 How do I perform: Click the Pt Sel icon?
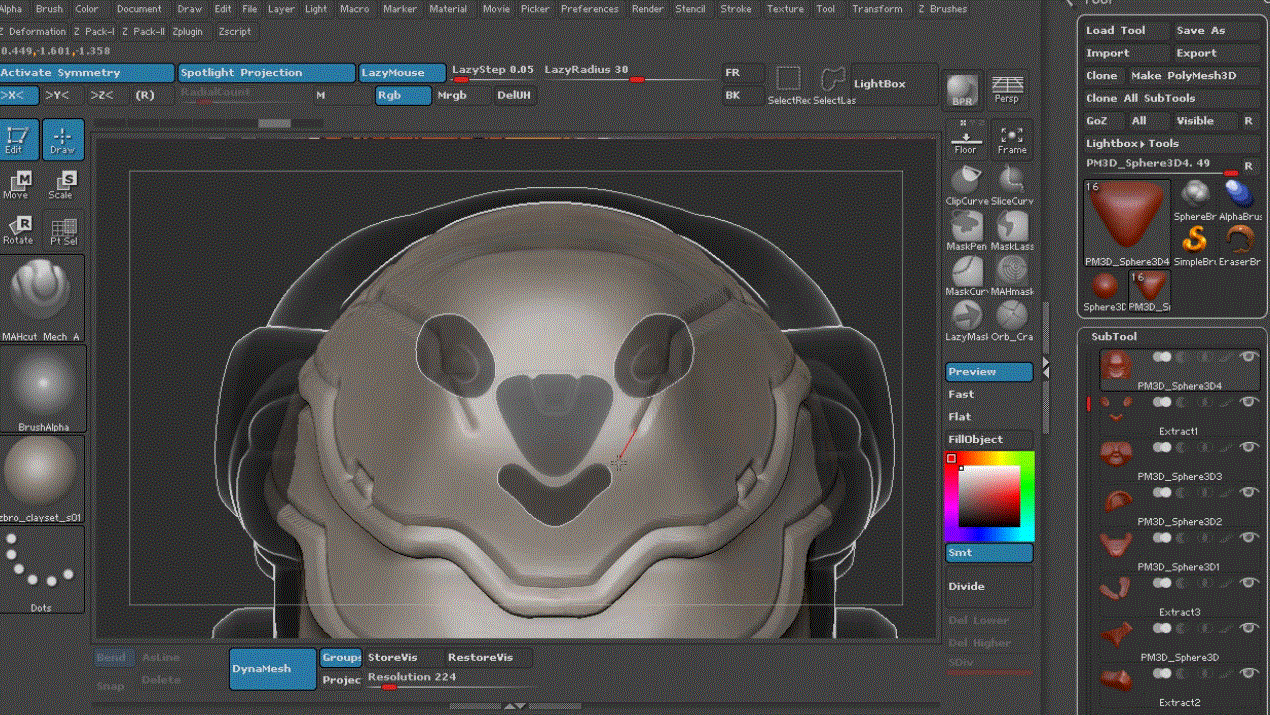(x=63, y=230)
